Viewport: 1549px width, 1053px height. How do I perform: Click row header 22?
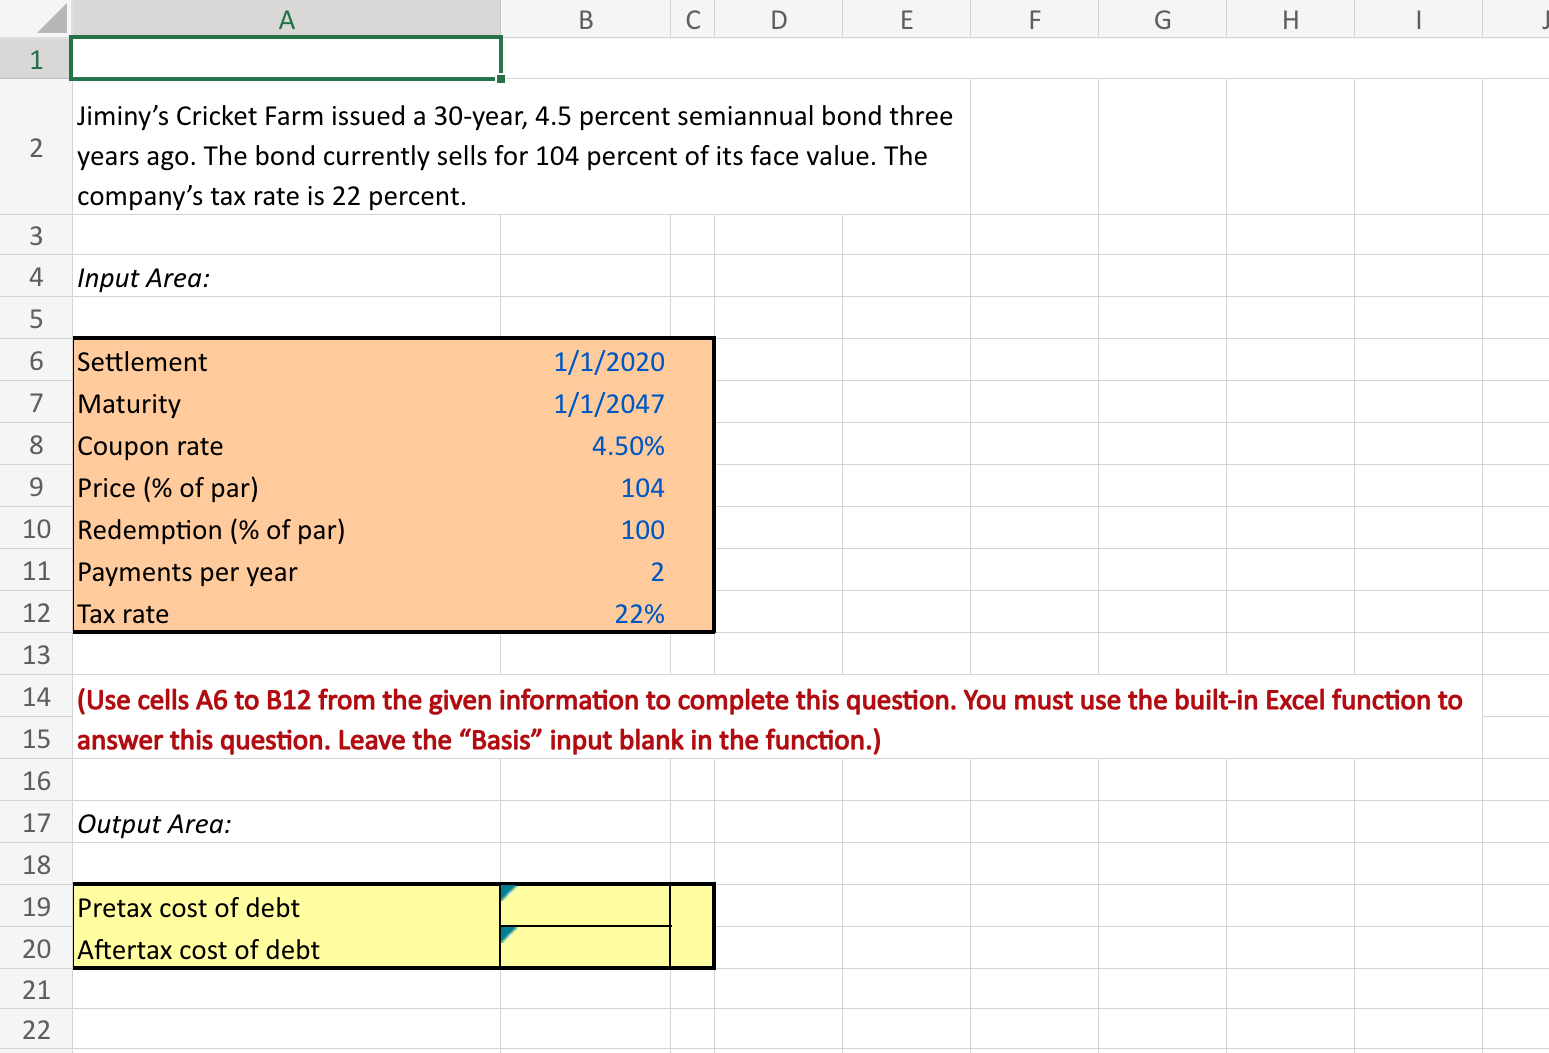tap(35, 1029)
